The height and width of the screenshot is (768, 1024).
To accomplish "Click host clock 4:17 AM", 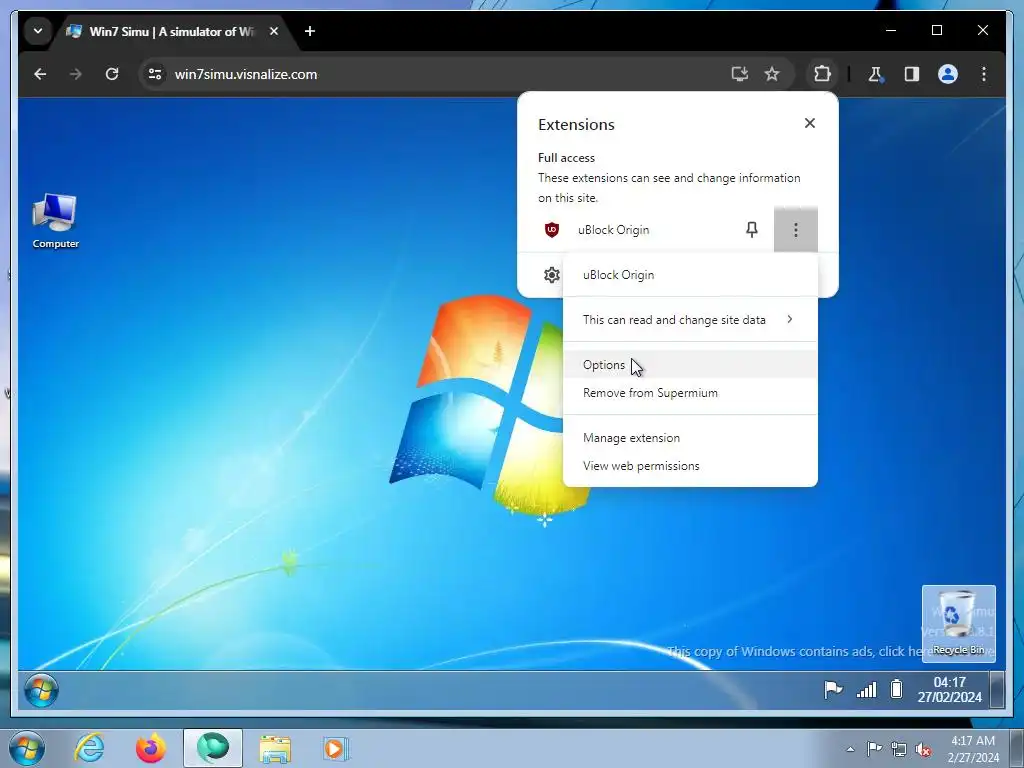I will (973, 749).
